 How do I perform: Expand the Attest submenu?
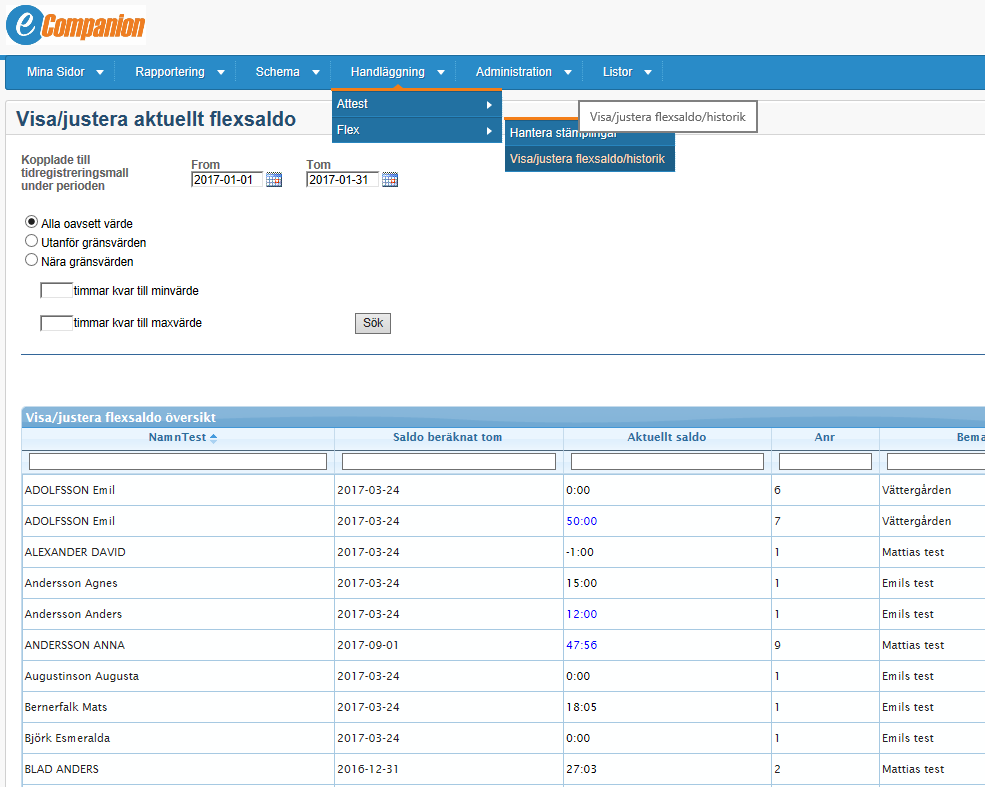(416, 104)
